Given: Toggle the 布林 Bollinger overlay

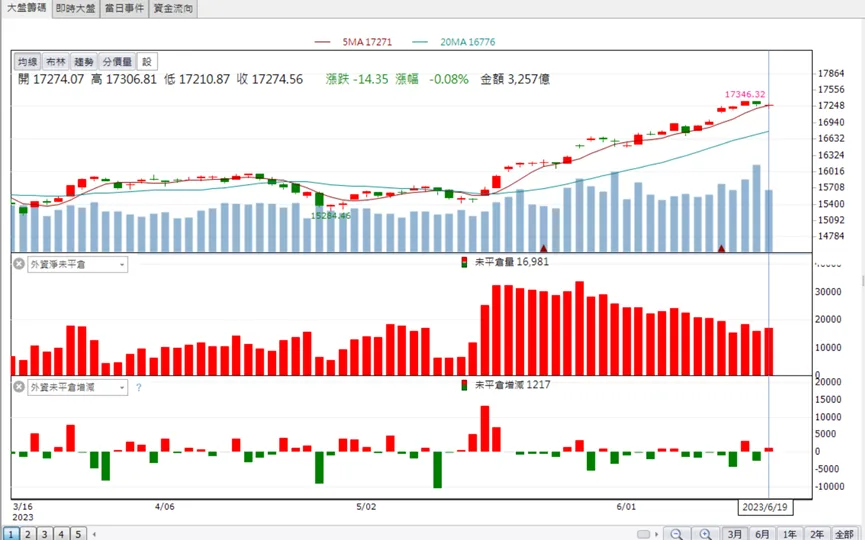Looking at the screenshot, I should click(x=56, y=62).
